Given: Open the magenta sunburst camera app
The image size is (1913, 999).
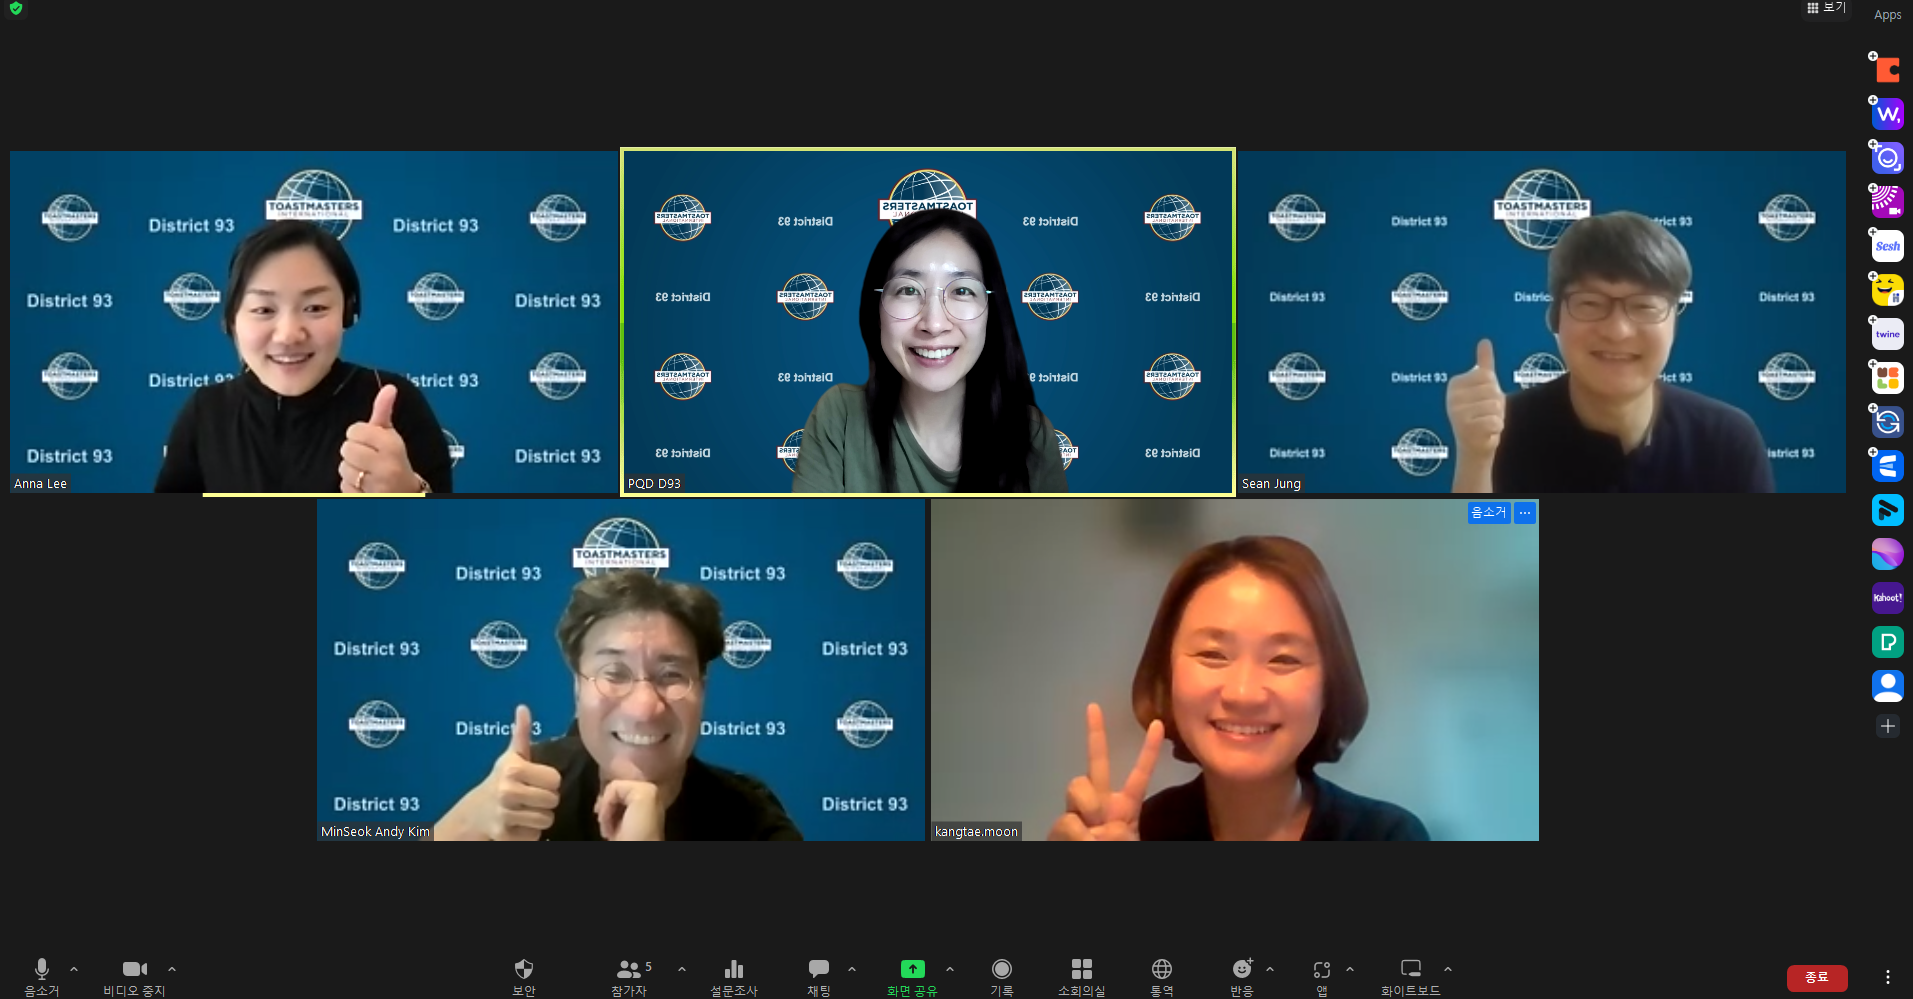Looking at the screenshot, I should pos(1887,202).
